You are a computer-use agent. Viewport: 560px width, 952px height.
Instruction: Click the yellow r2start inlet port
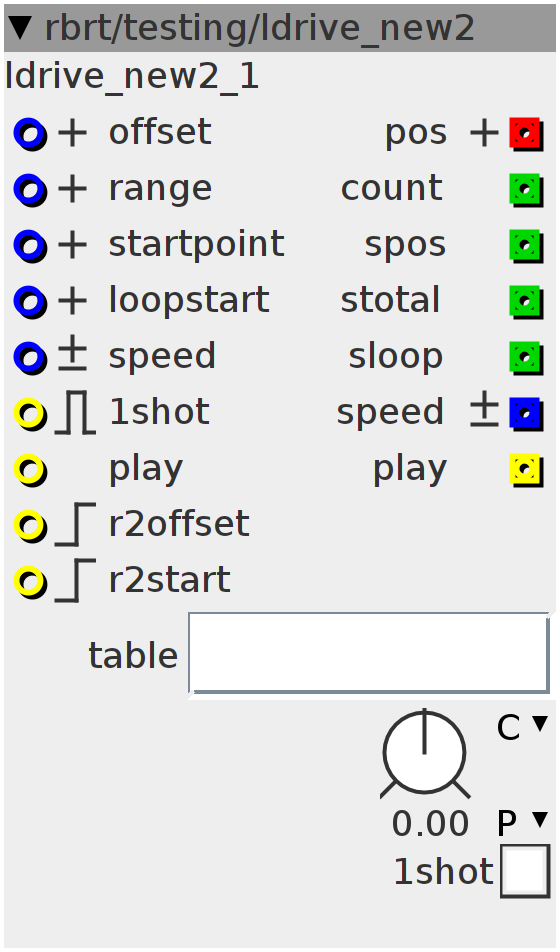(30, 581)
